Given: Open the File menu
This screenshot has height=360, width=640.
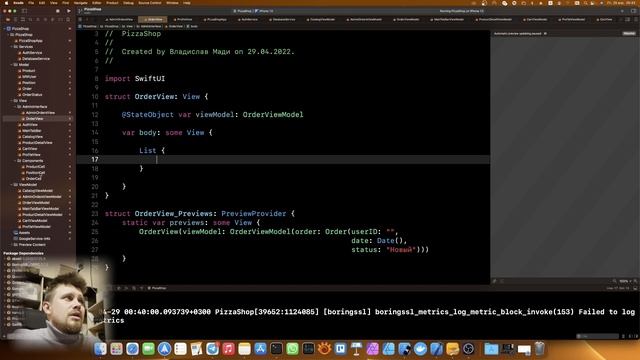Looking at the screenshot, I should coord(31,3).
